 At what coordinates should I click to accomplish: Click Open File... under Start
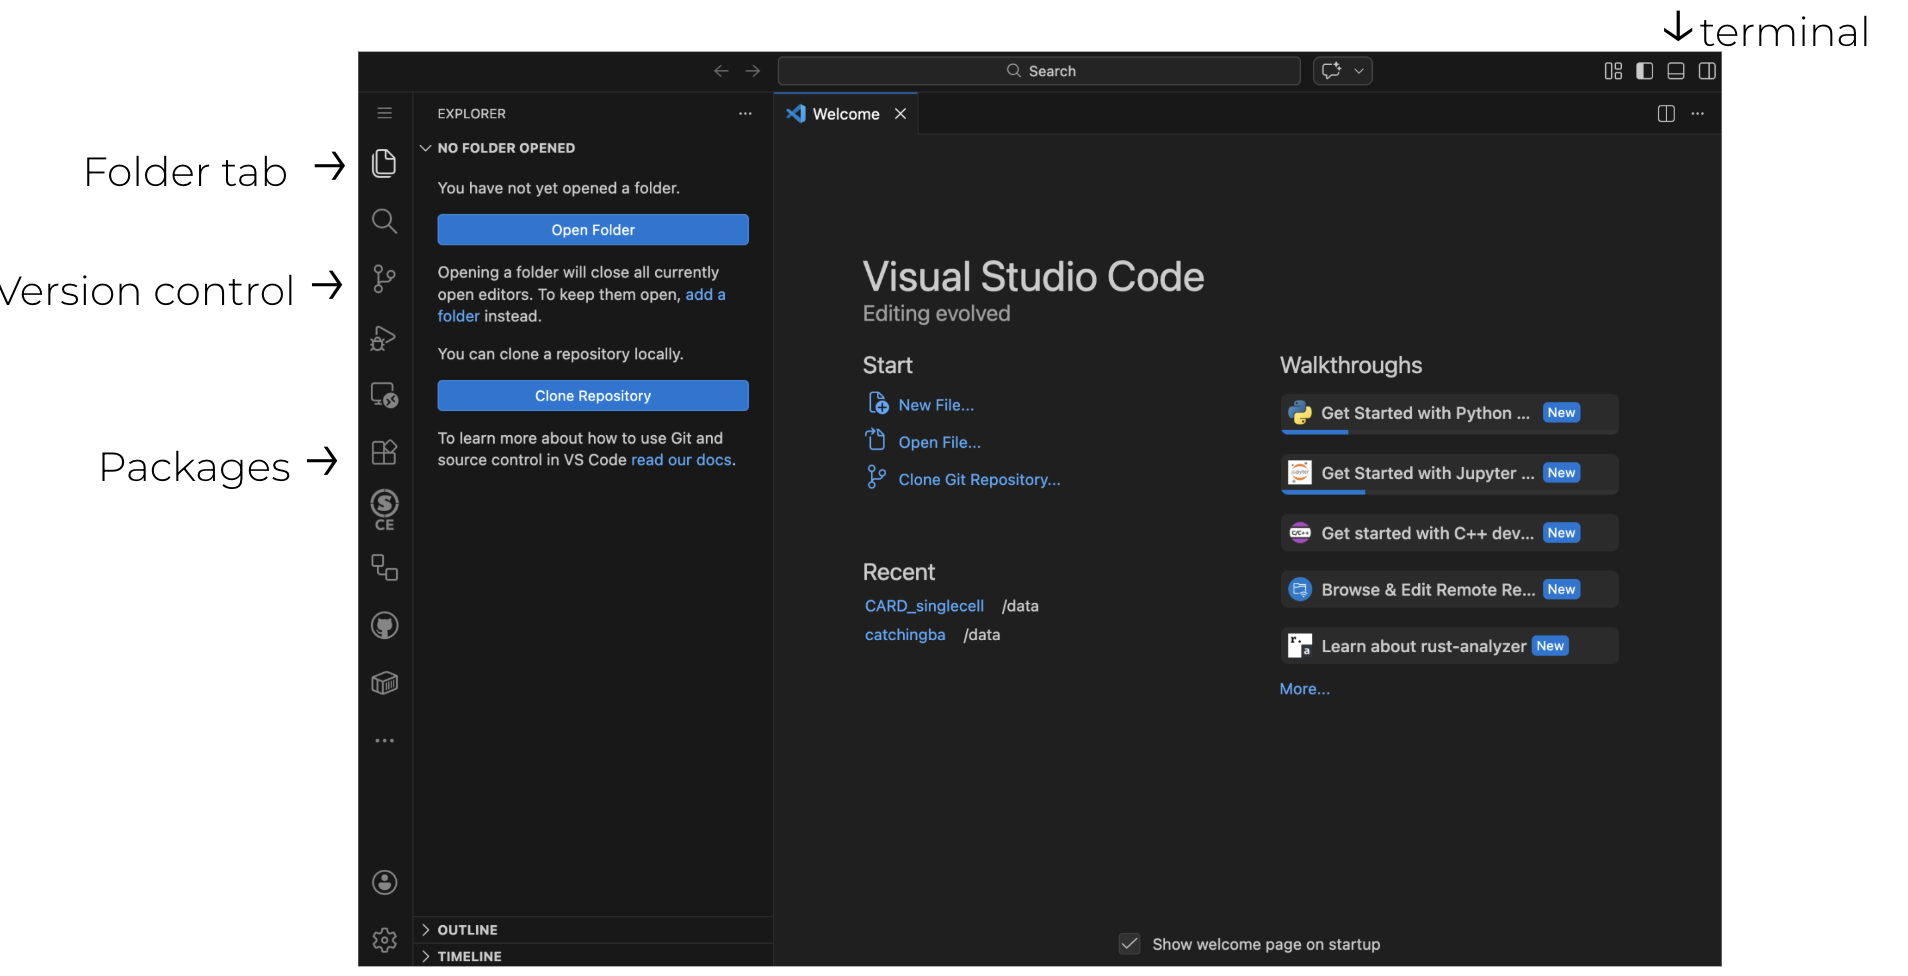(940, 442)
